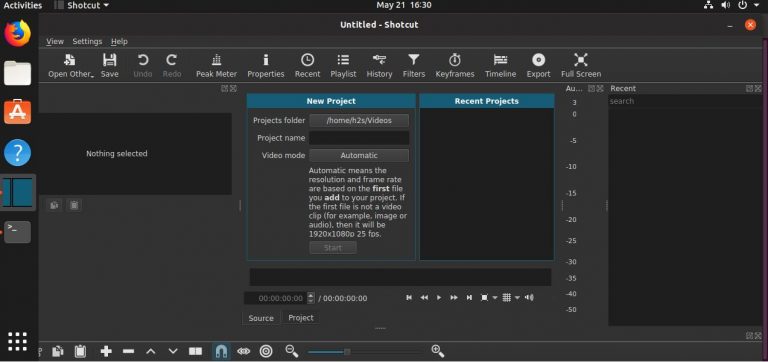Click the timeline copy icon
Viewport: 768px width, 362px height.
(58, 351)
